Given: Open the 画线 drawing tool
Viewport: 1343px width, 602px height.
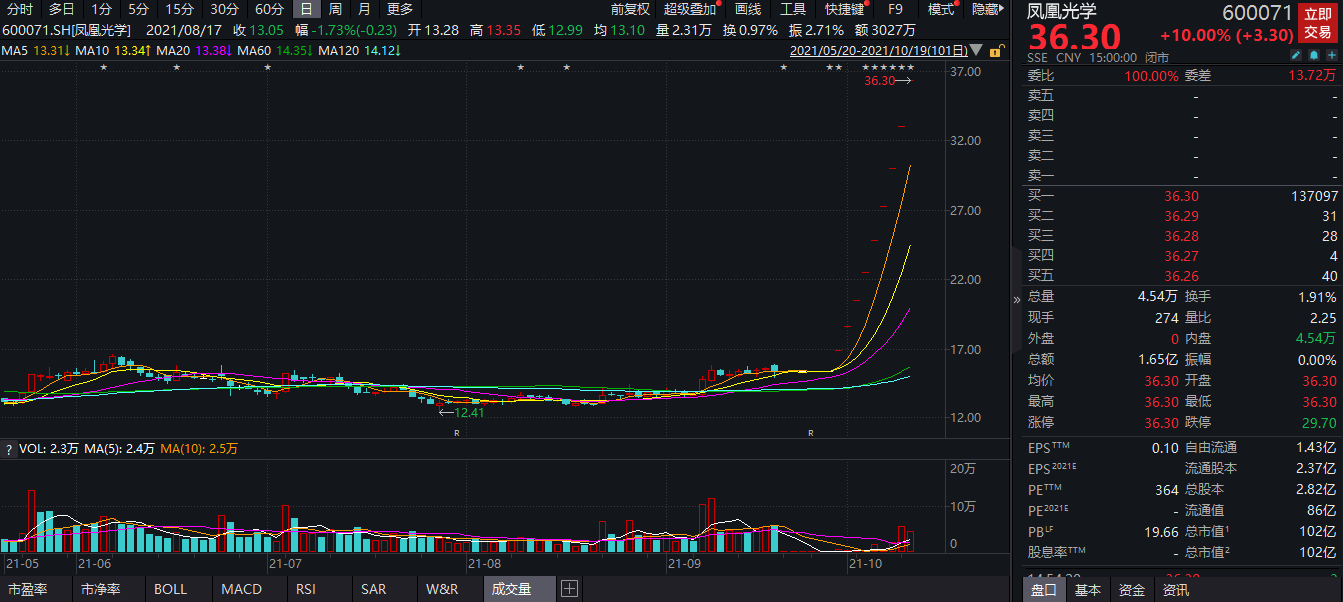Looking at the screenshot, I should click(x=748, y=9).
